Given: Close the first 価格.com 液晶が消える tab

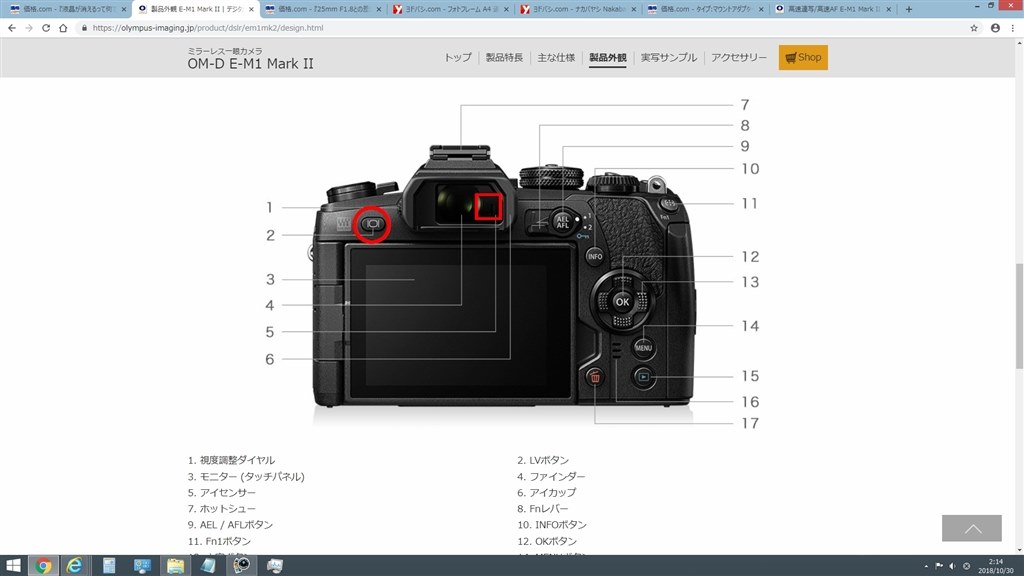Looking at the screenshot, I should [124, 9].
